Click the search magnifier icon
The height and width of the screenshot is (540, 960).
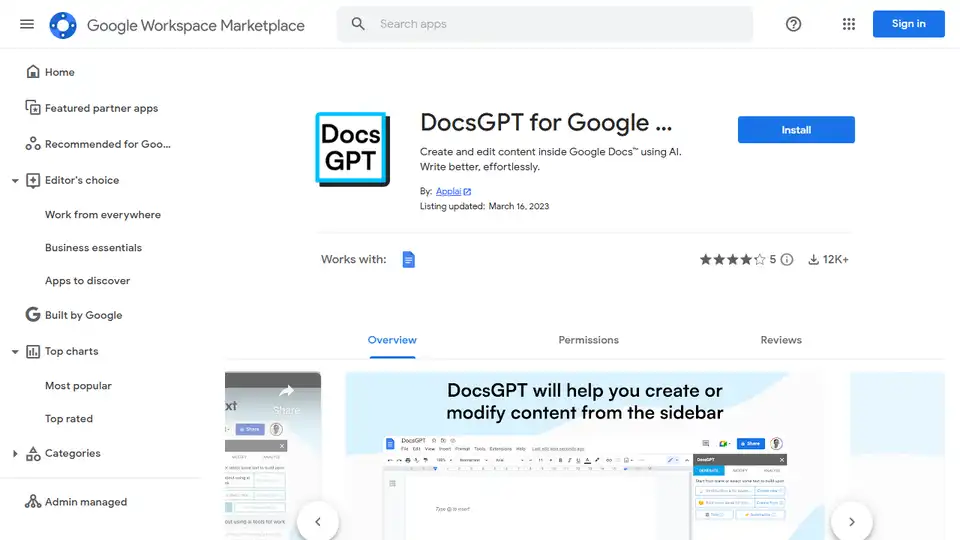coord(358,24)
